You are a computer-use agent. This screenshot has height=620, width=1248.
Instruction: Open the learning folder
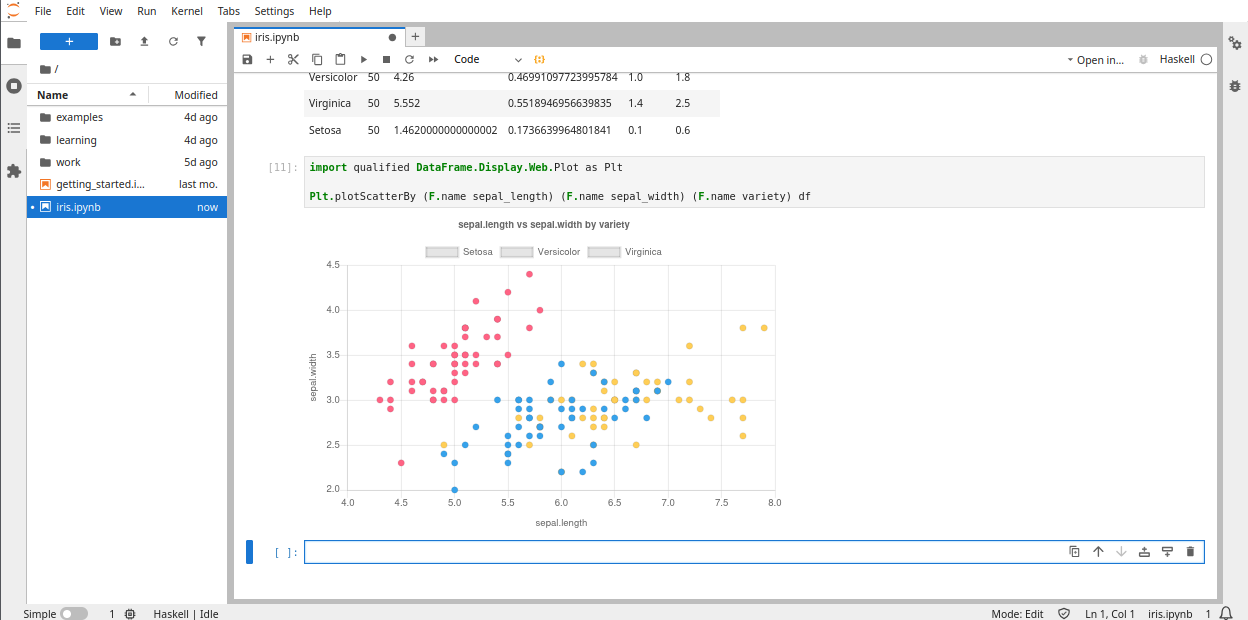click(127, 140)
